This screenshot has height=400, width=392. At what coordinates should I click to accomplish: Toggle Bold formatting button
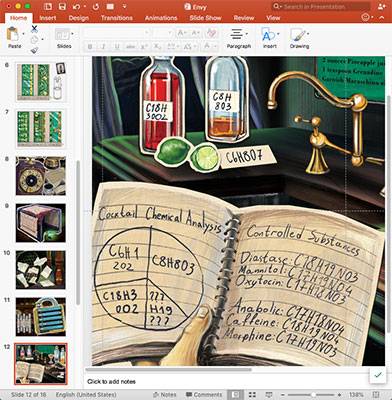pyautogui.click(x=90, y=47)
